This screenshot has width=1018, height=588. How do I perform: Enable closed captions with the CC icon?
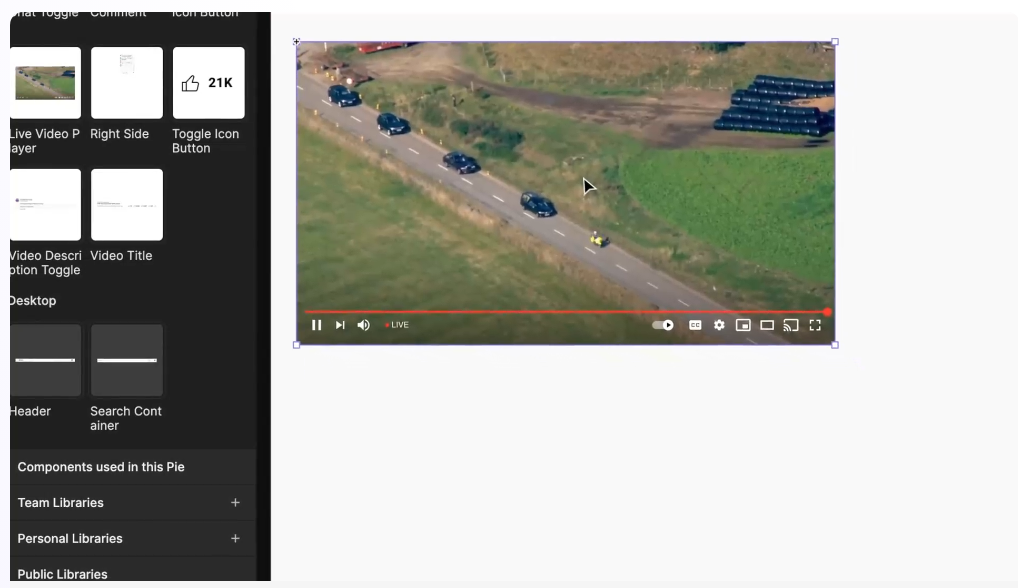tap(695, 325)
